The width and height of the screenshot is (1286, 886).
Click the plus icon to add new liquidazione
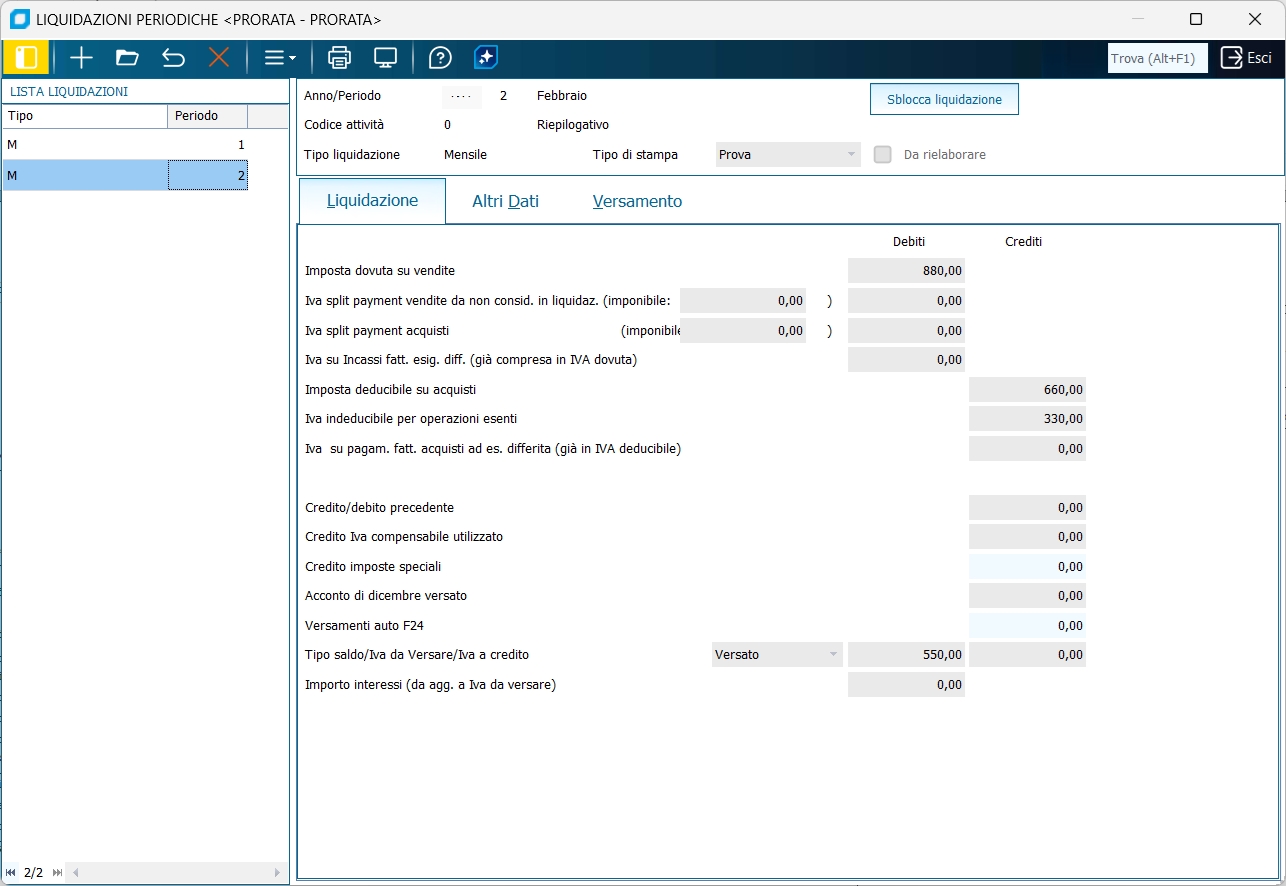[x=81, y=58]
